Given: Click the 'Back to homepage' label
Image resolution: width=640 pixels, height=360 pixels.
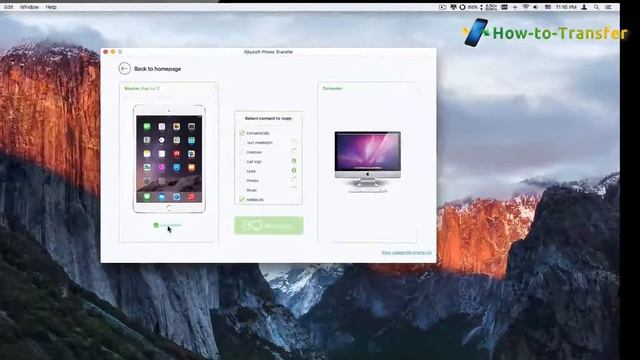Looking at the screenshot, I should click(x=158, y=69).
